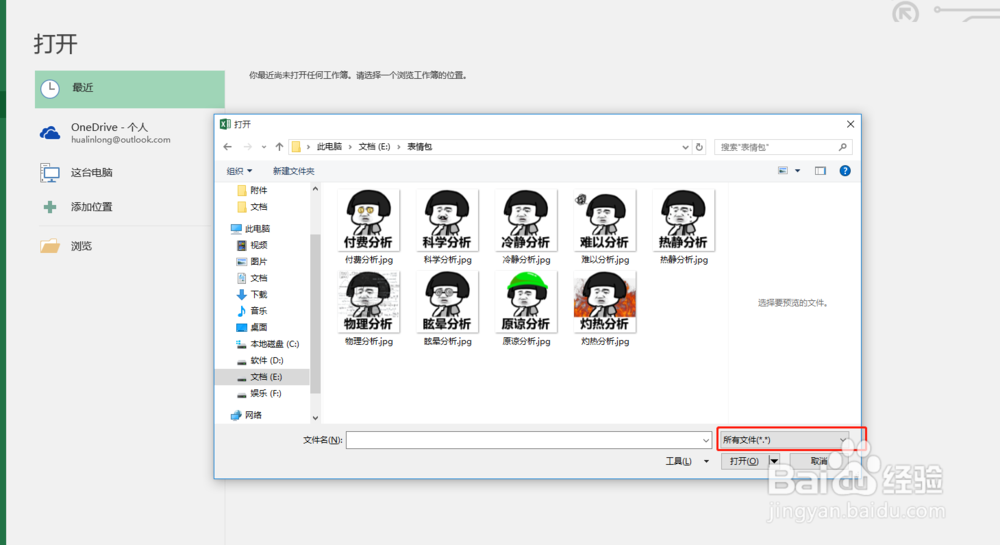1000x545 pixels.
Task: Select 网络 in navigation tree
Action: point(247,415)
